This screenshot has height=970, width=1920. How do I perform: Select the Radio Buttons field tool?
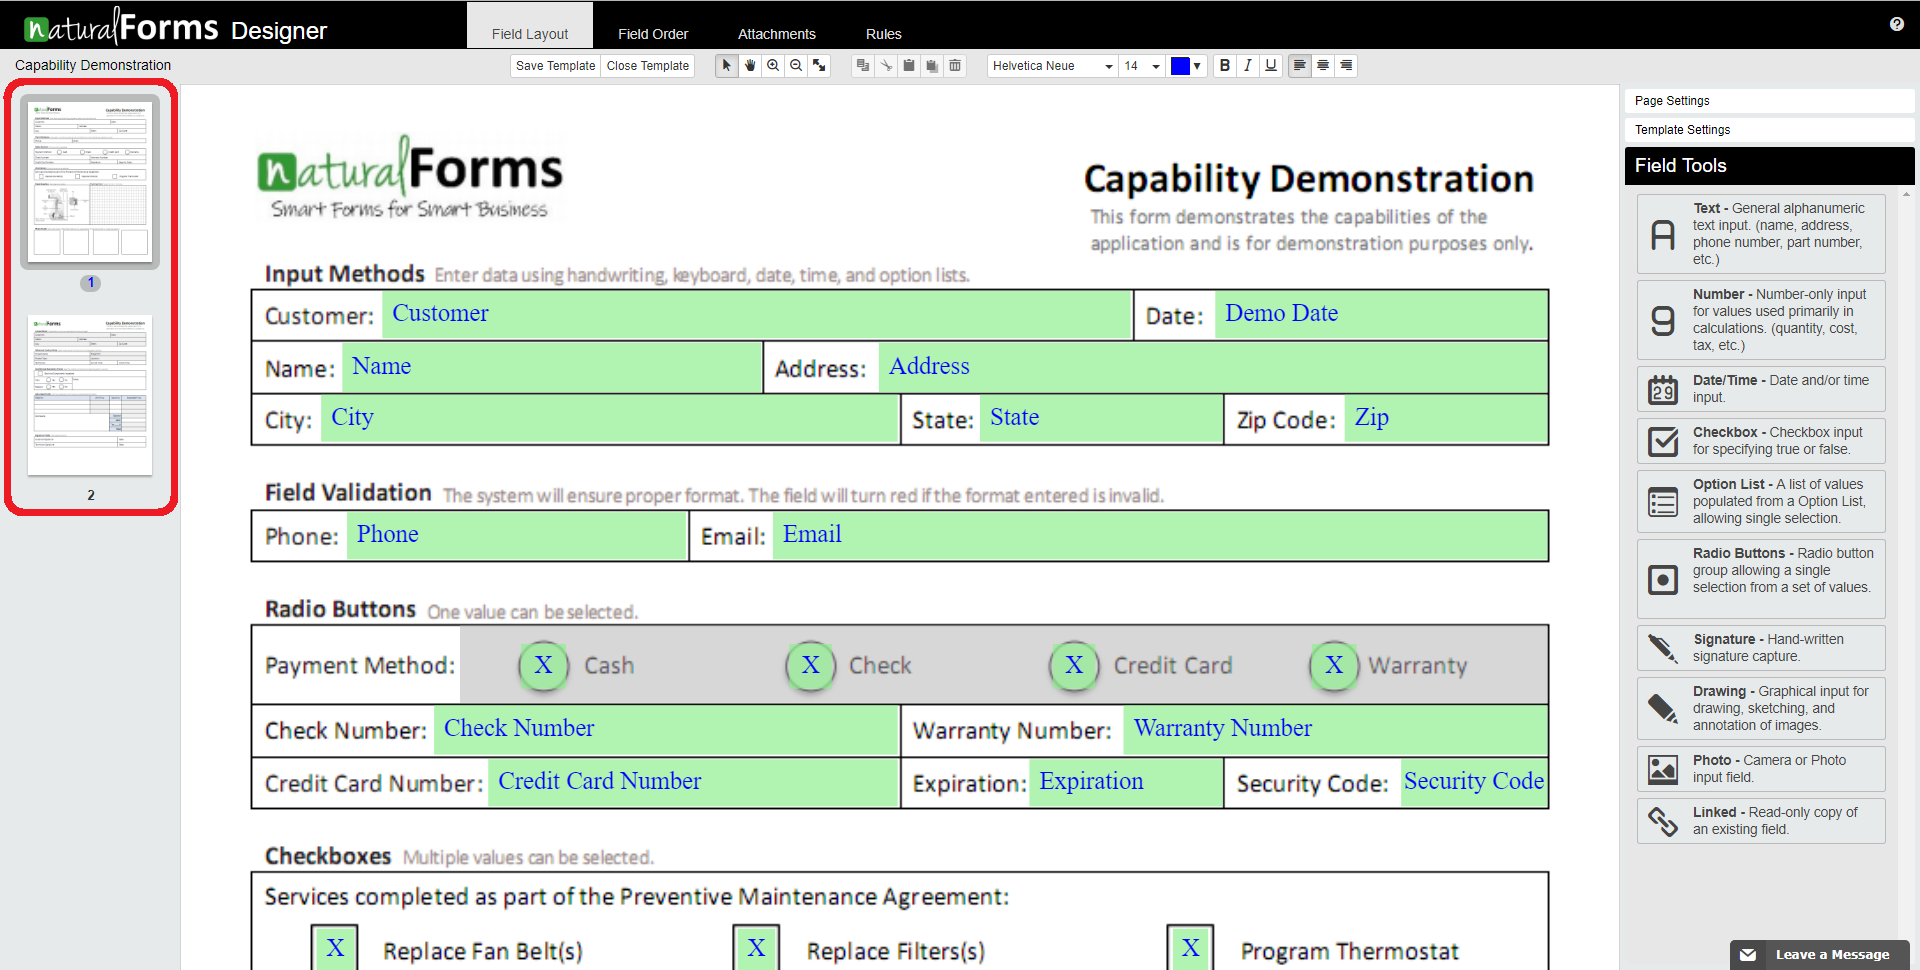coord(1761,579)
